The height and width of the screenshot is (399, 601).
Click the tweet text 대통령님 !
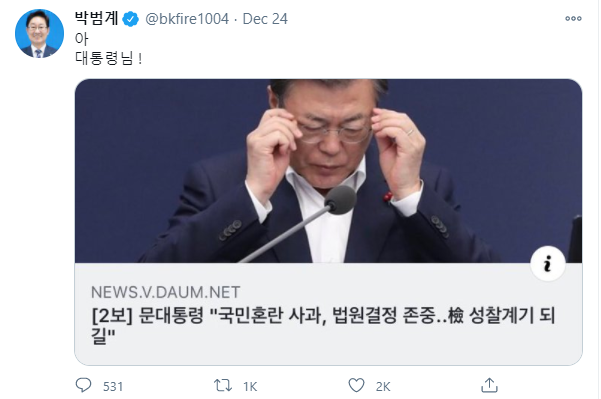(x=108, y=58)
